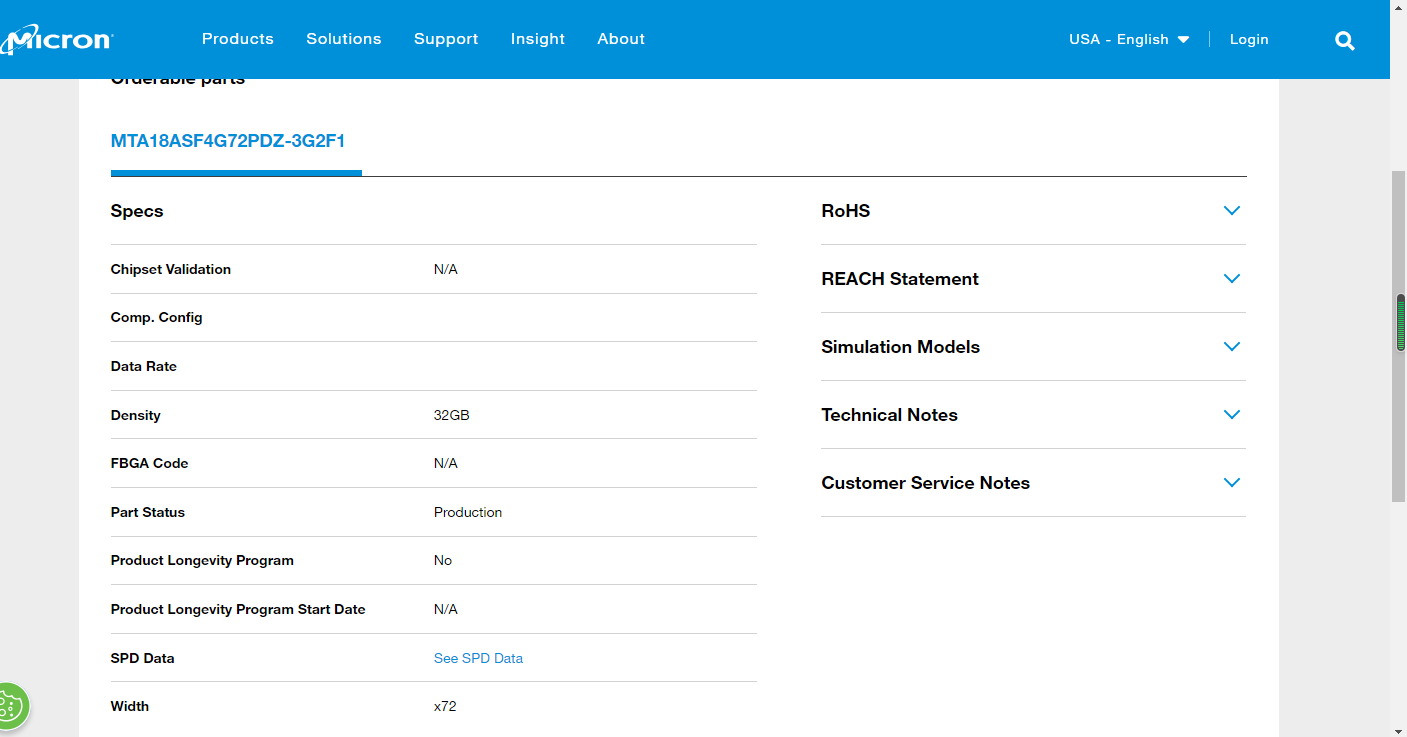Image resolution: width=1407 pixels, height=737 pixels.
Task: Open the site search magnifier icon
Action: click(x=1345, y=40)
